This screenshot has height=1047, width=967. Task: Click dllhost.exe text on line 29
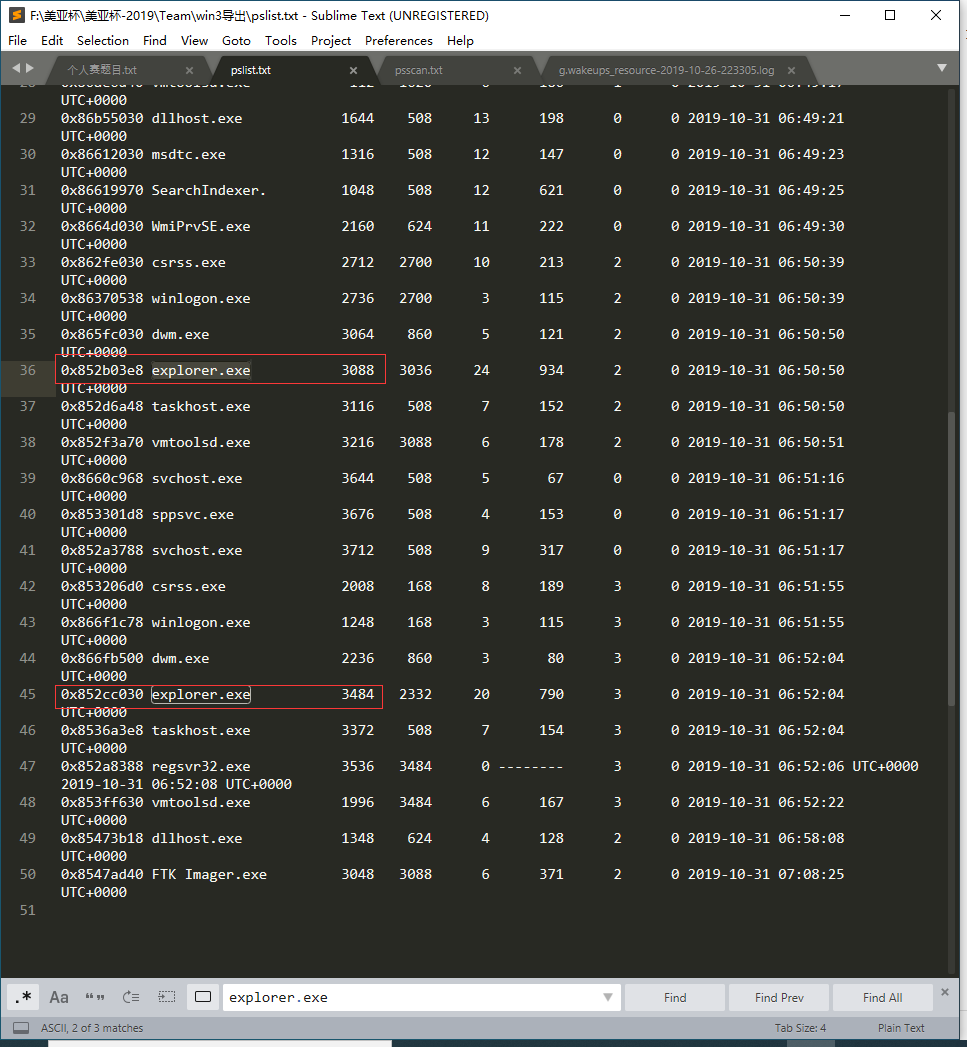point(197,118)
